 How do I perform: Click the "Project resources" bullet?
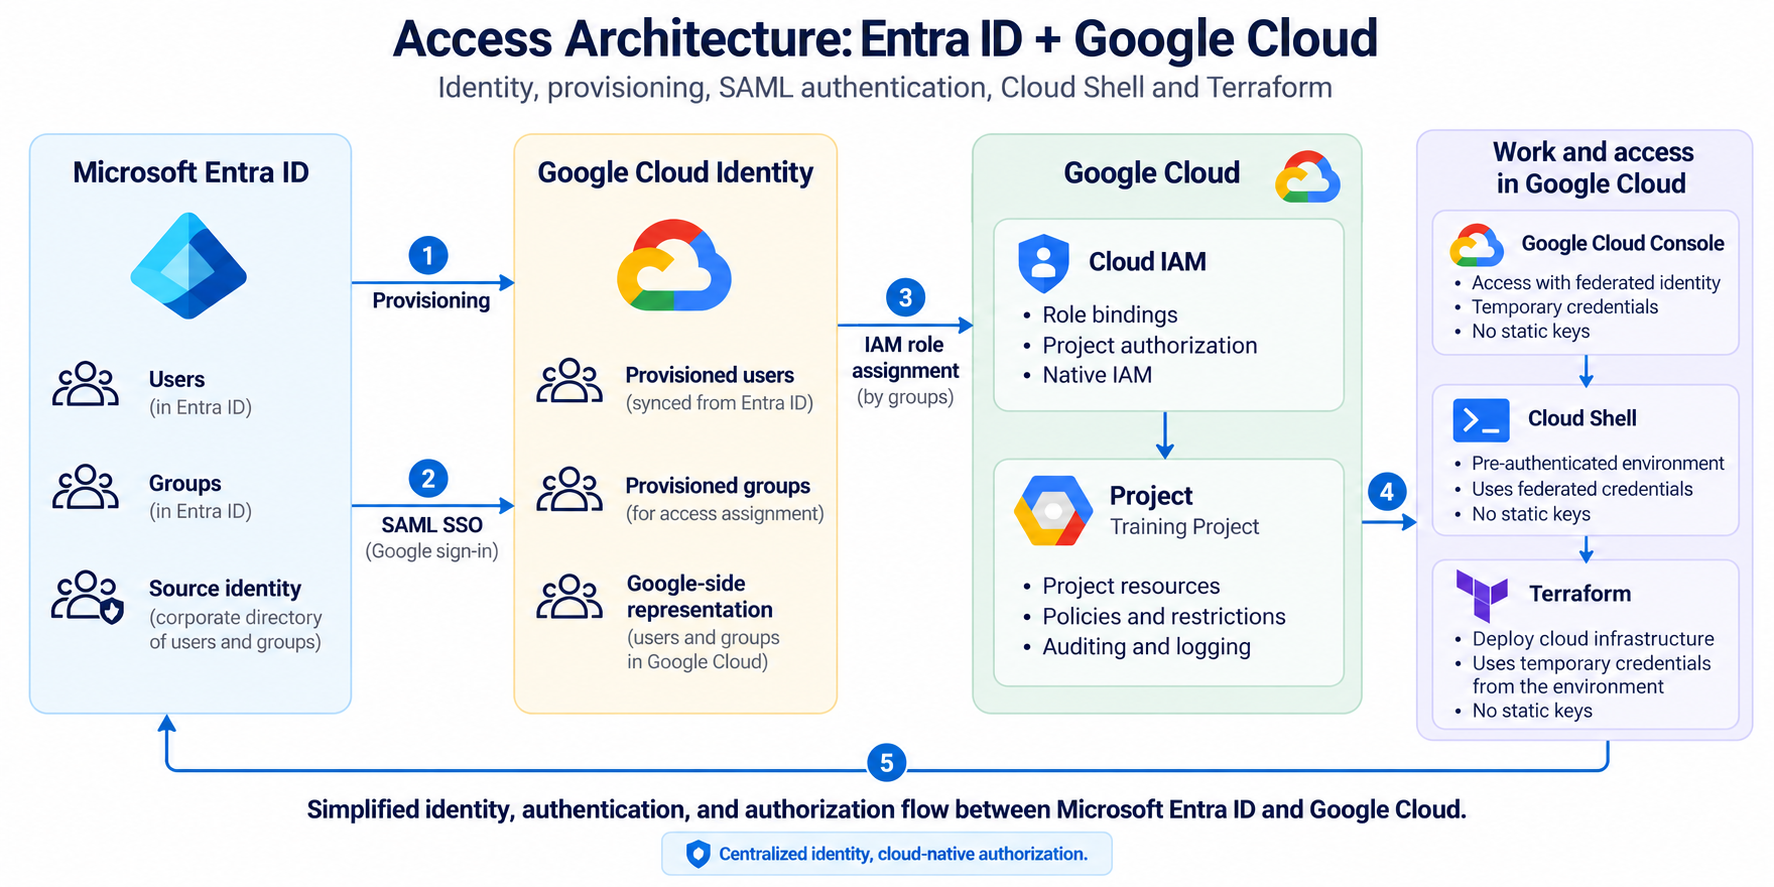(x=1131, y=586)
